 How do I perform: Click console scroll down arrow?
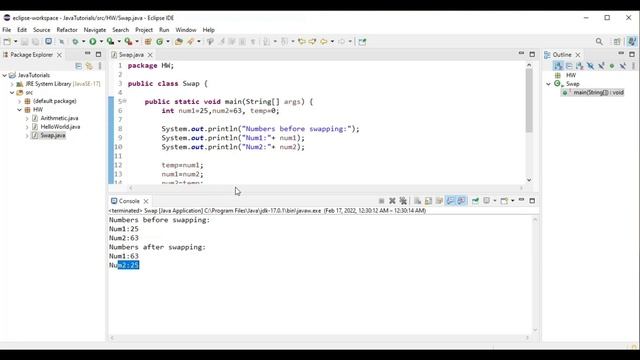tap(535, 330)
